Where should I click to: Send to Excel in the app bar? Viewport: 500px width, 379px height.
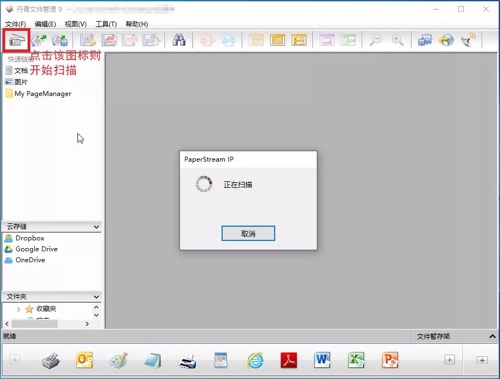click(356, 360)
